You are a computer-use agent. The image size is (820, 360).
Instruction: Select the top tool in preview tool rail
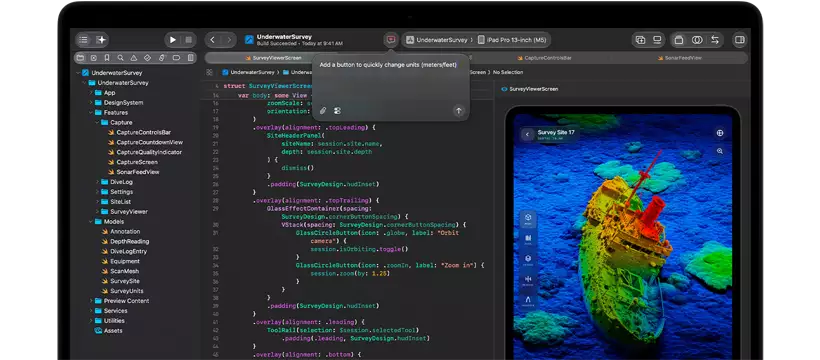click(x=528, y=218)
